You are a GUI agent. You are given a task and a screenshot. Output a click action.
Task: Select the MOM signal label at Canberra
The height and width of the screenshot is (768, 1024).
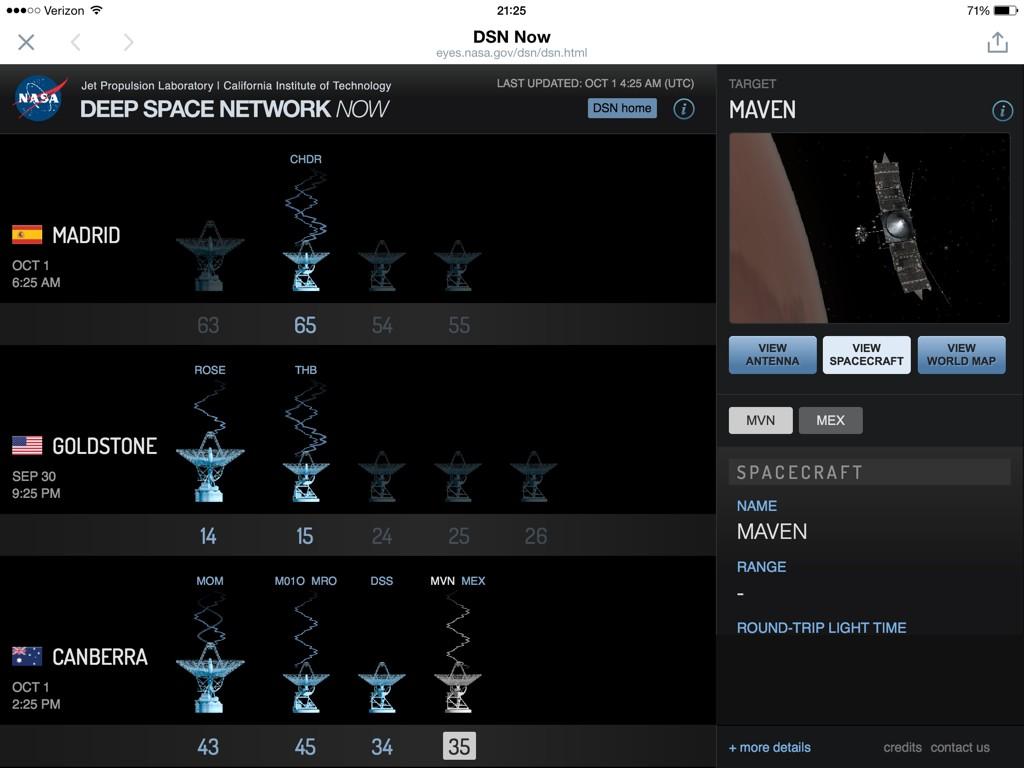point(210,581)
